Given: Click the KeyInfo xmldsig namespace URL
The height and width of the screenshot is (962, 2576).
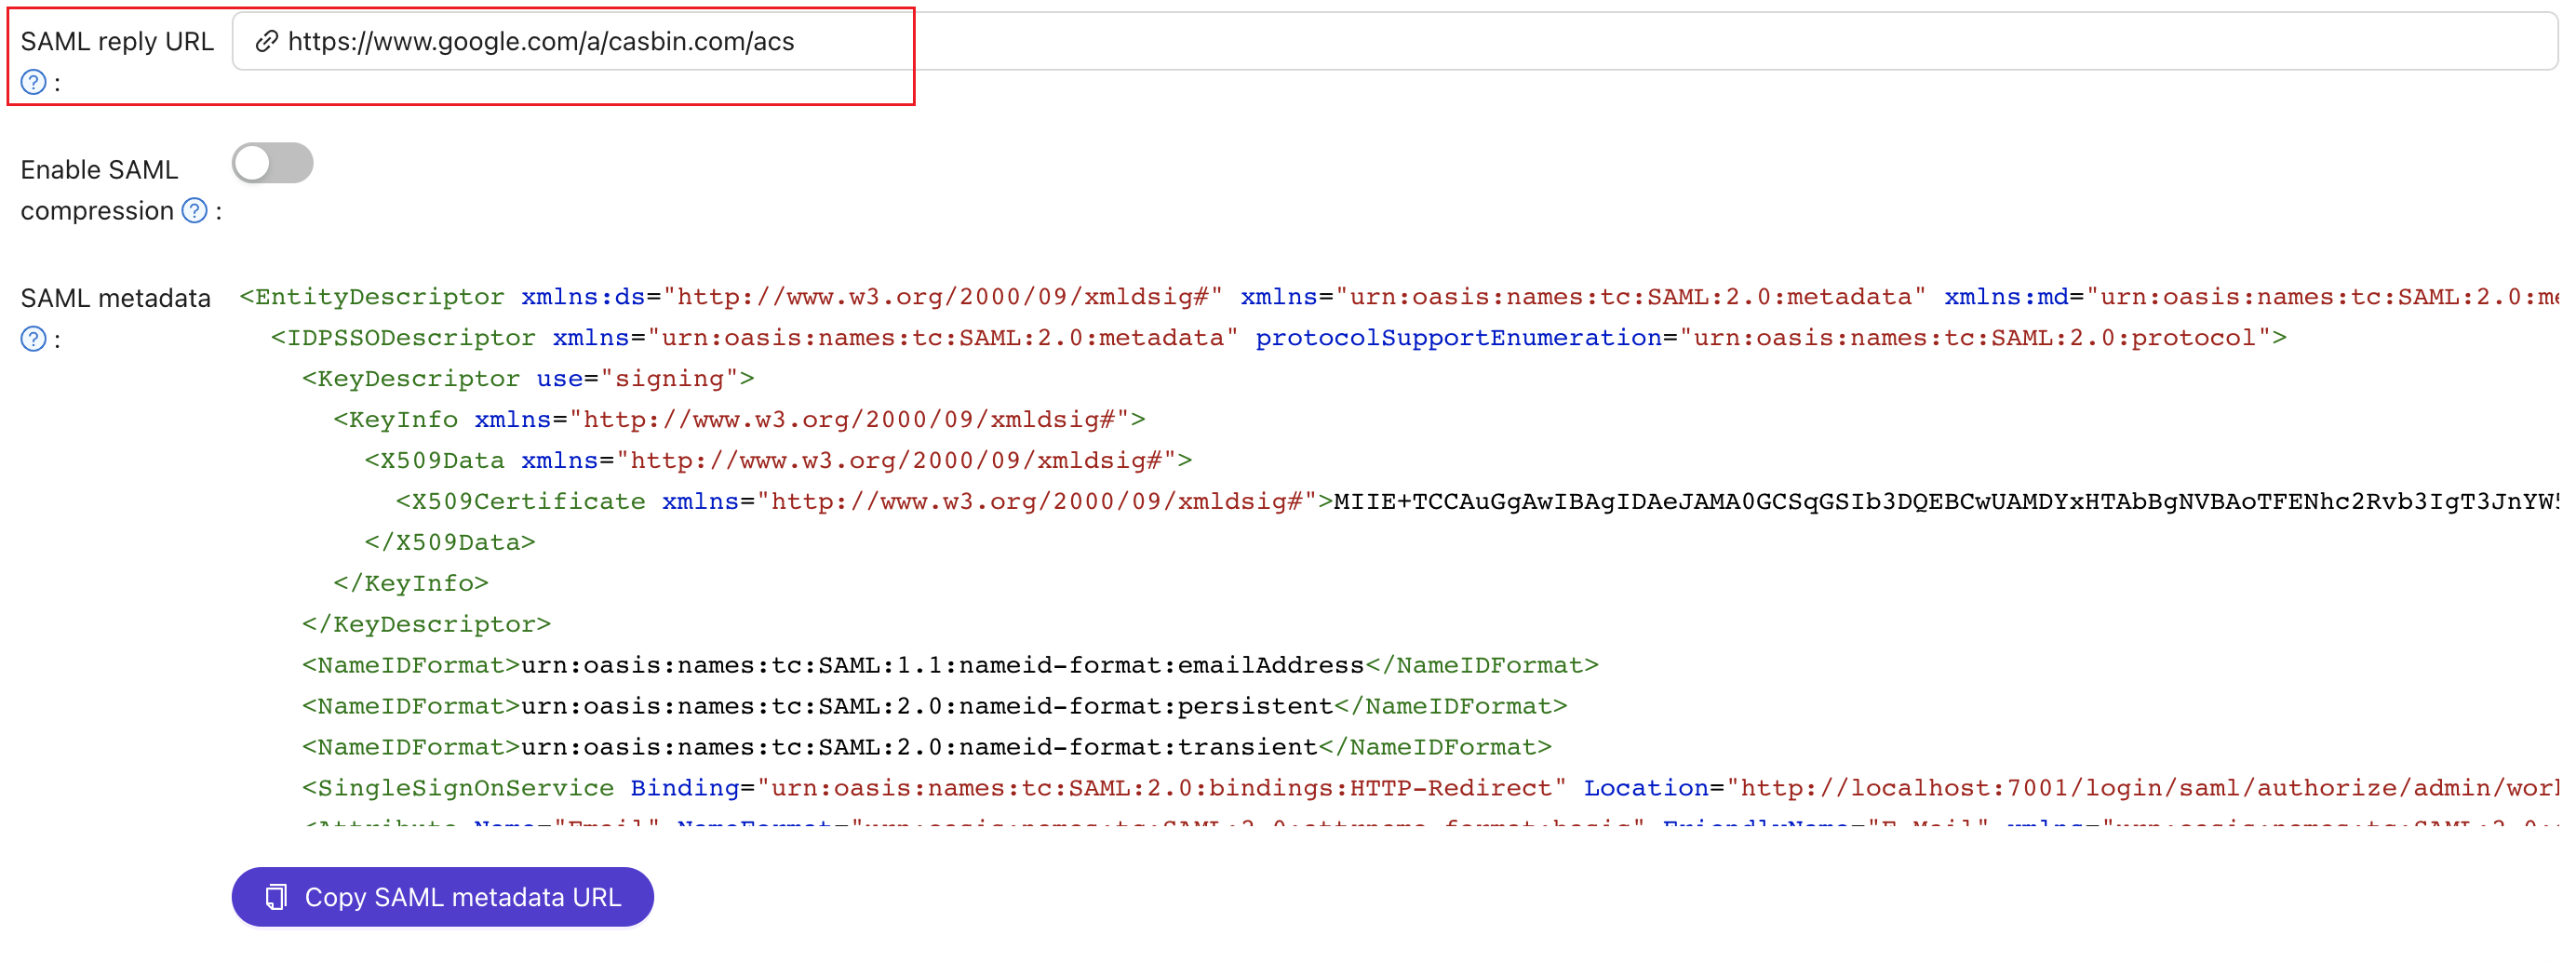Looking at the screenshot, I should [x=850, y=419].
